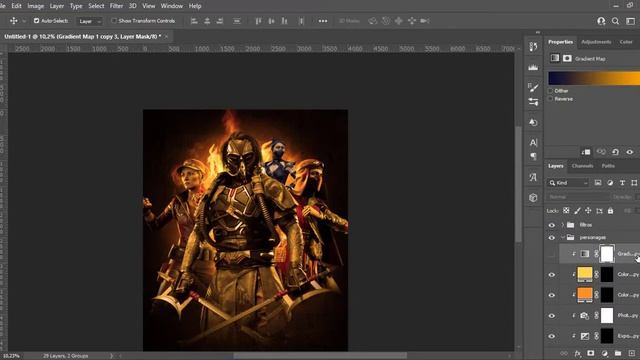Image resolution: width=640 pixels, height=360 pixels.
Task: Click lock all padlock icon
Action: click(610, 211)
